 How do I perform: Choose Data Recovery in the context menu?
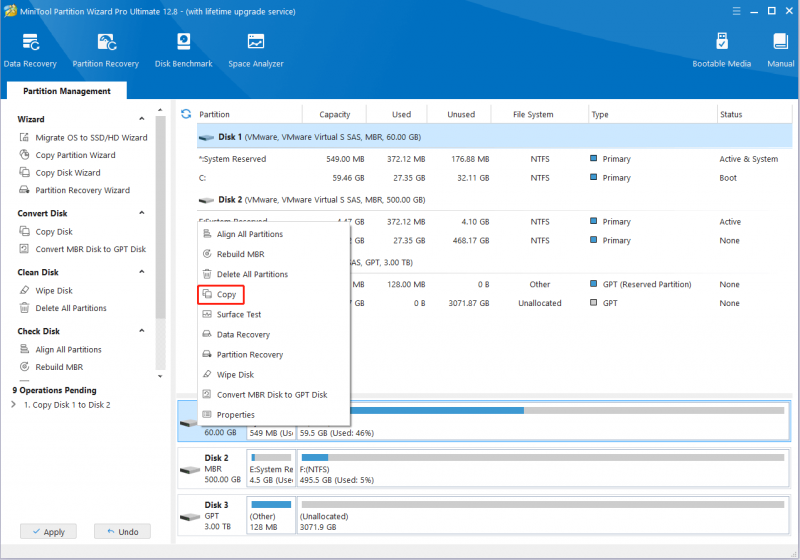pyautogui.click(x=274, y=335)
